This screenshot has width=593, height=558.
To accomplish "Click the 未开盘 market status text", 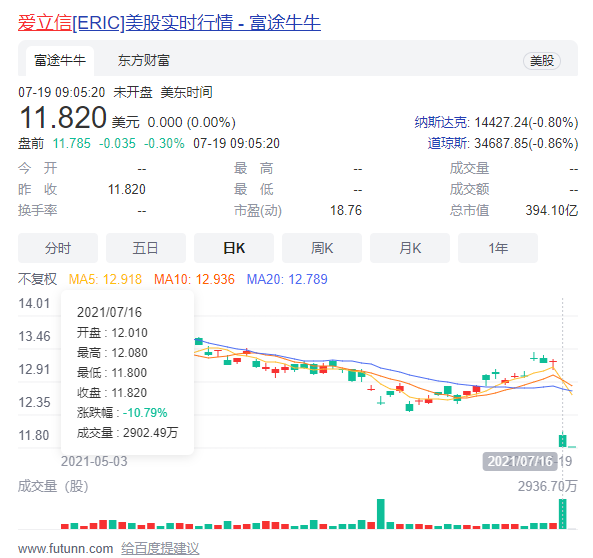I will pyautogui.click(x=133, y=92).
